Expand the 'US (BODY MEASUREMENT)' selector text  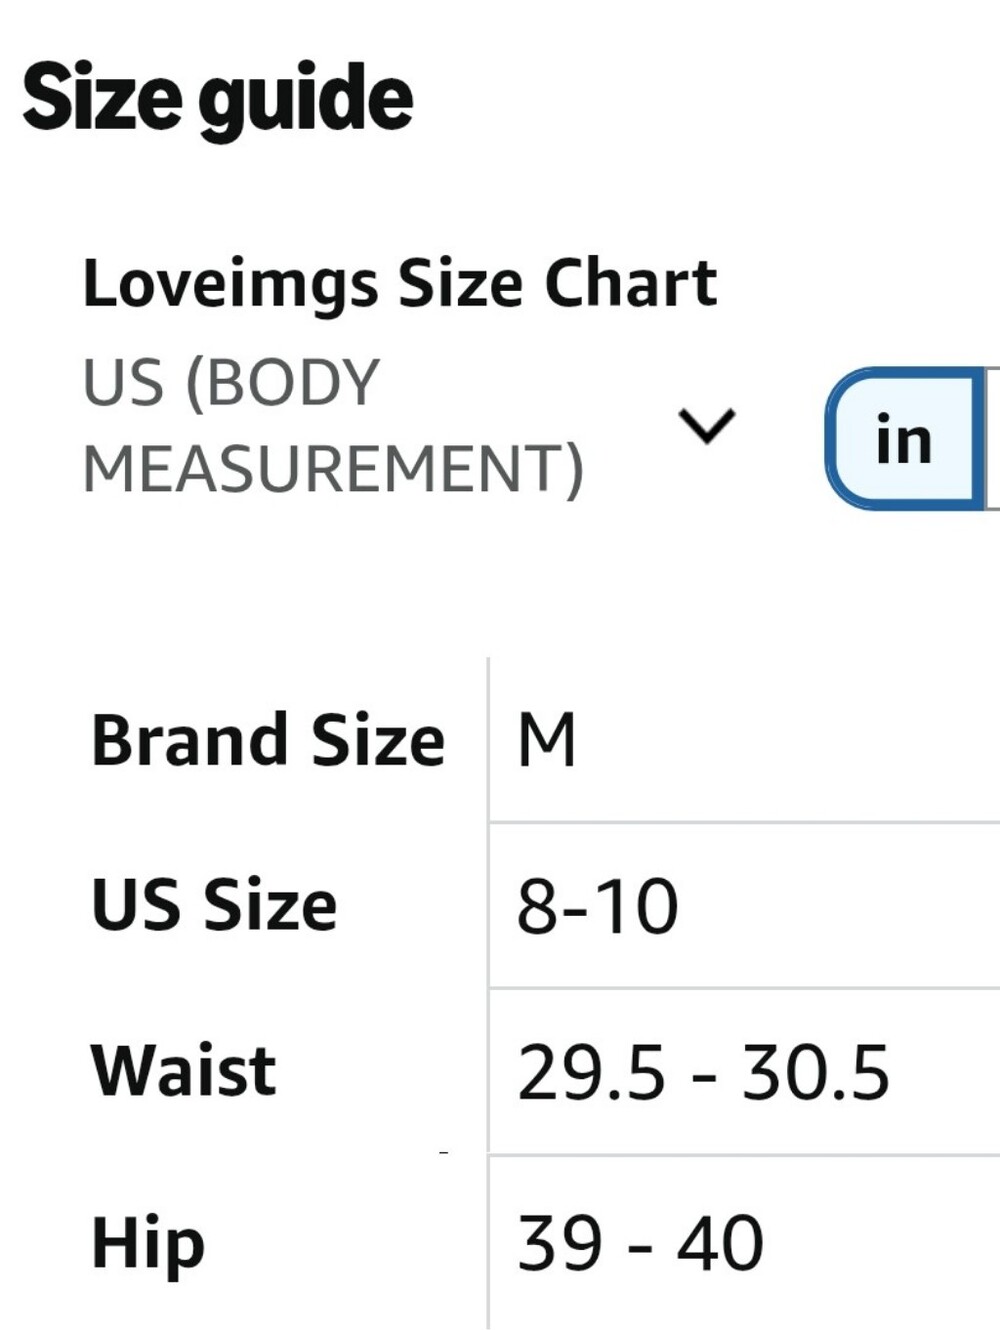pyautogui.click(x=333, y=425)
